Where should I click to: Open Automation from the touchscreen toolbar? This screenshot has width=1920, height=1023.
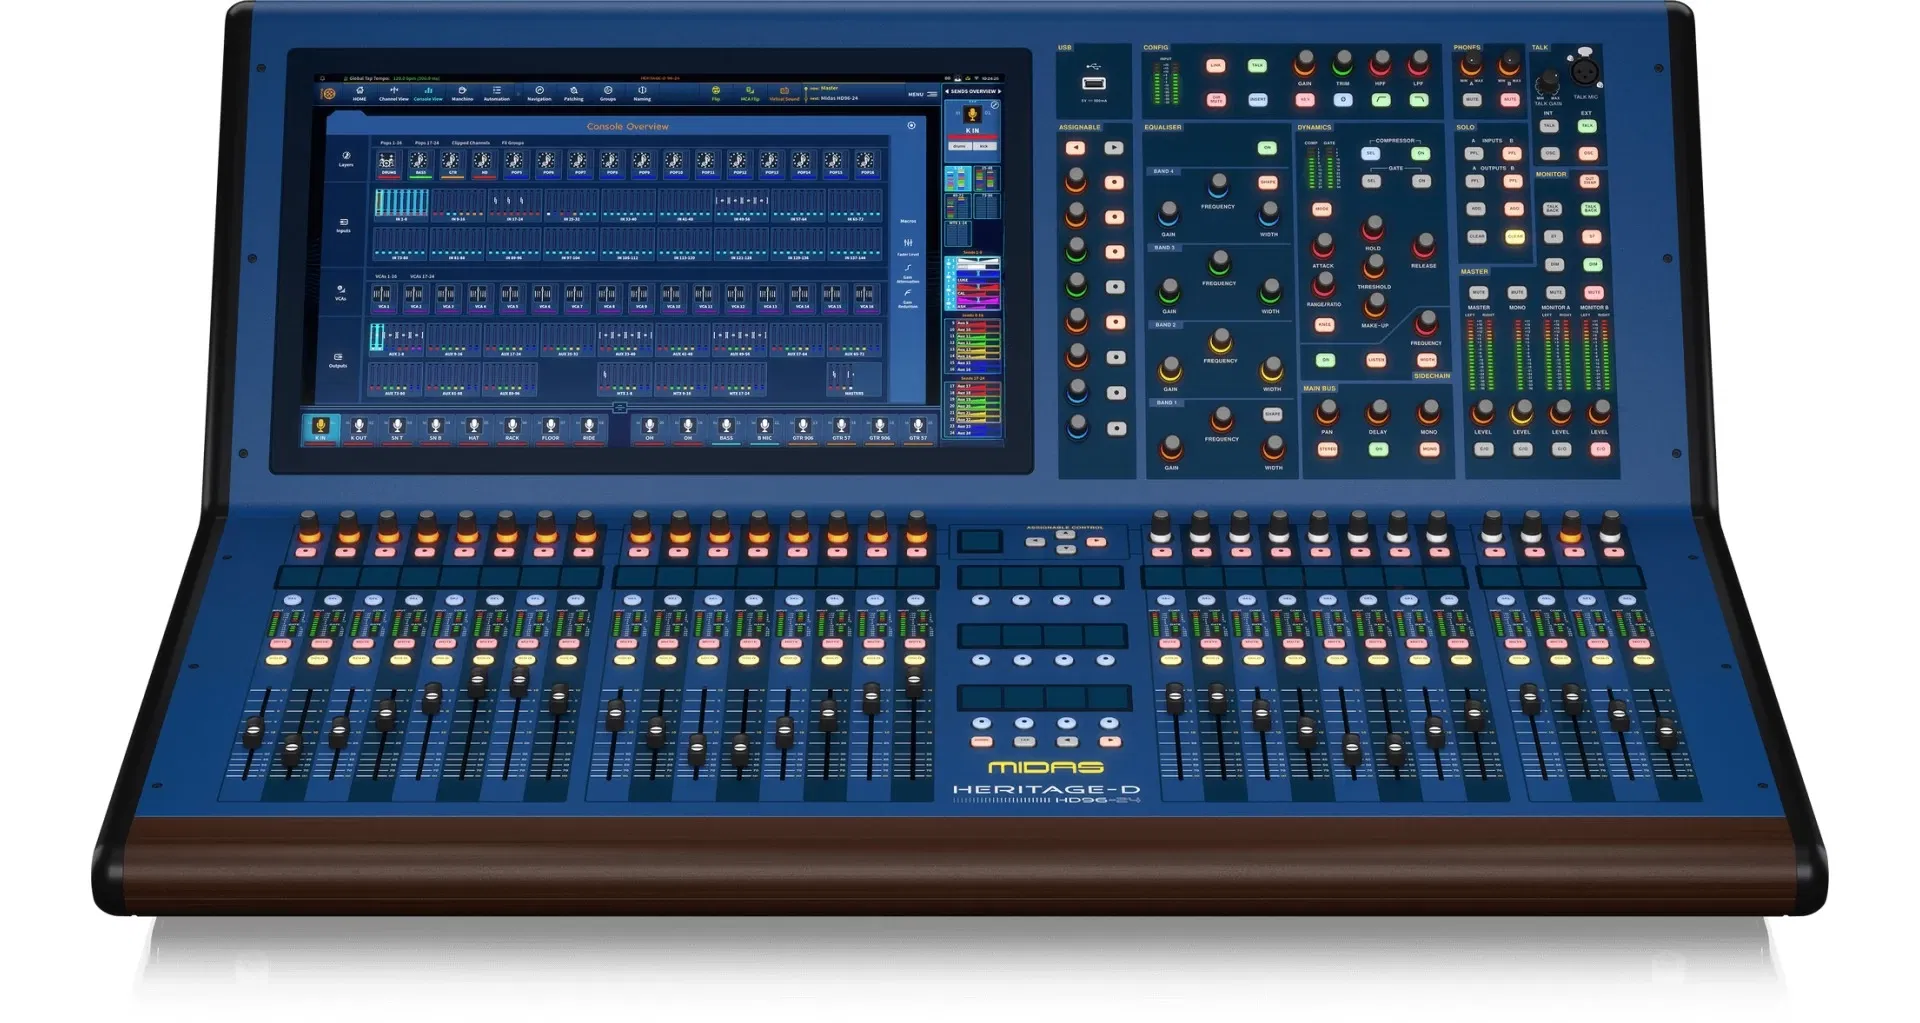click(x=497, y=92)
